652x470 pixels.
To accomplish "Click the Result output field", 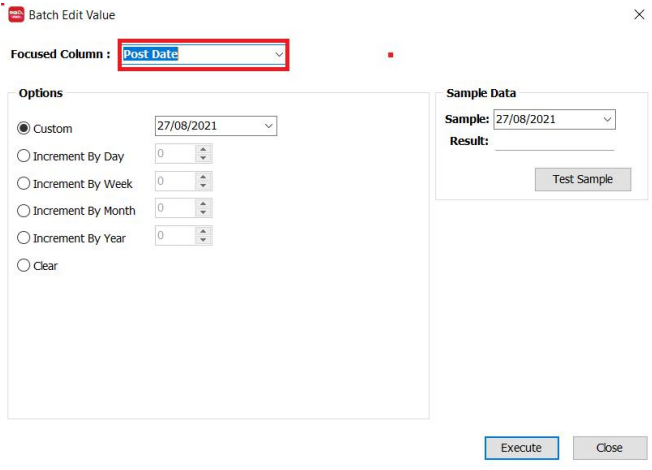I will point(554,141).
